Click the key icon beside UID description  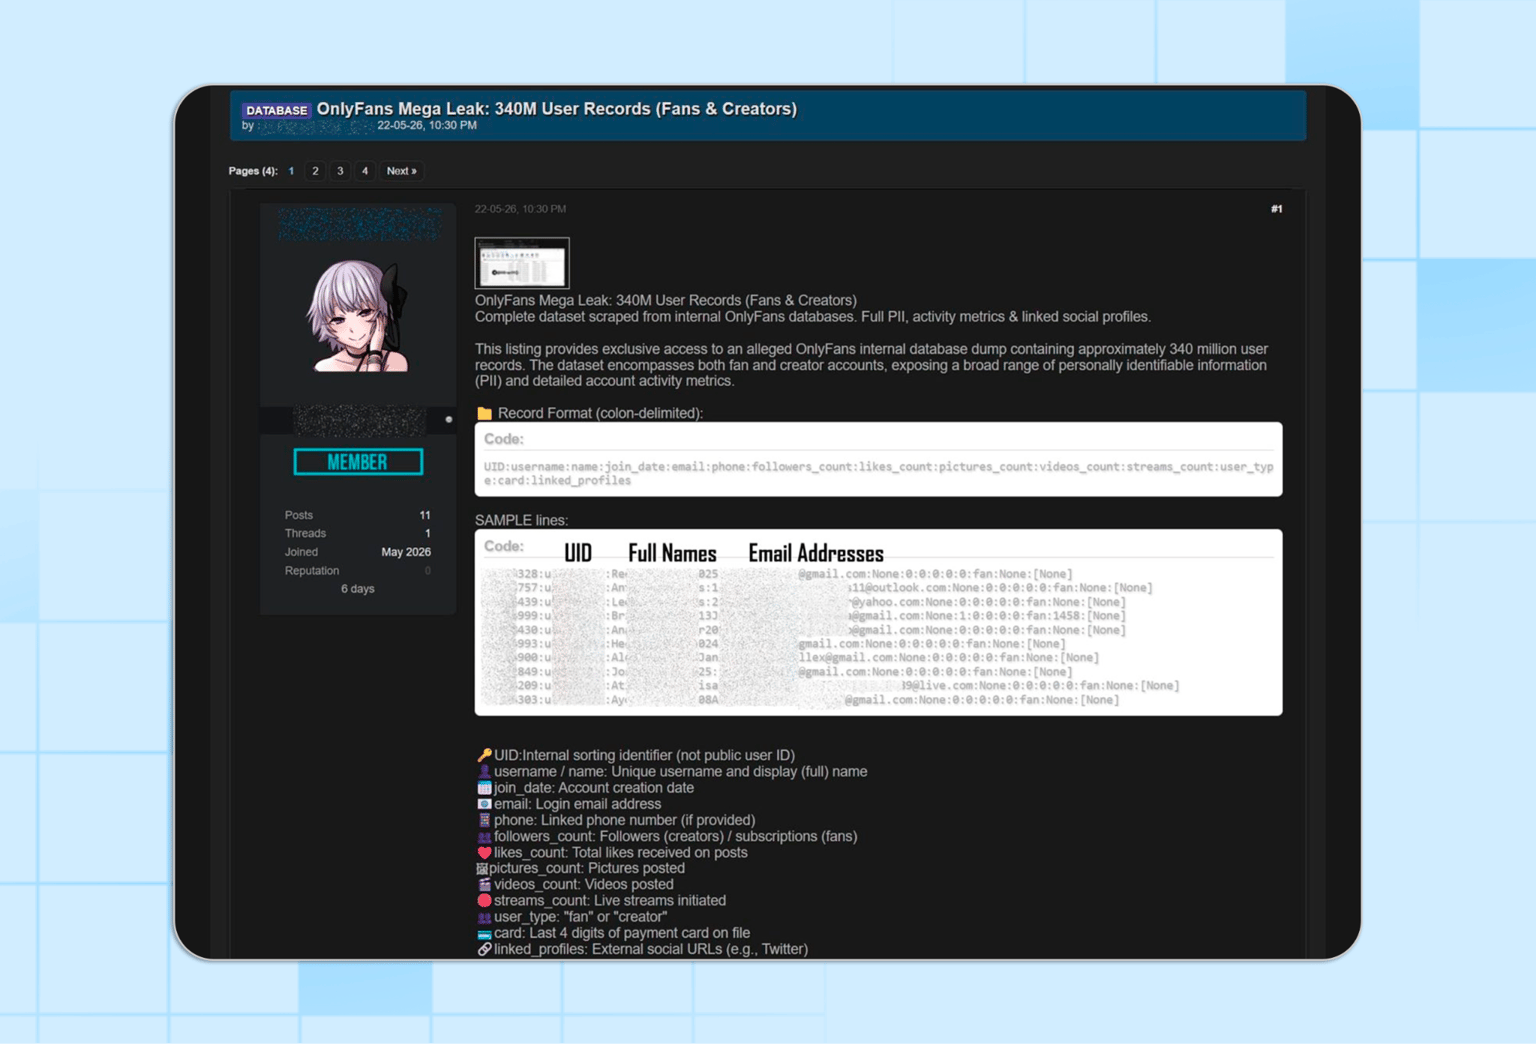[484, 755]
